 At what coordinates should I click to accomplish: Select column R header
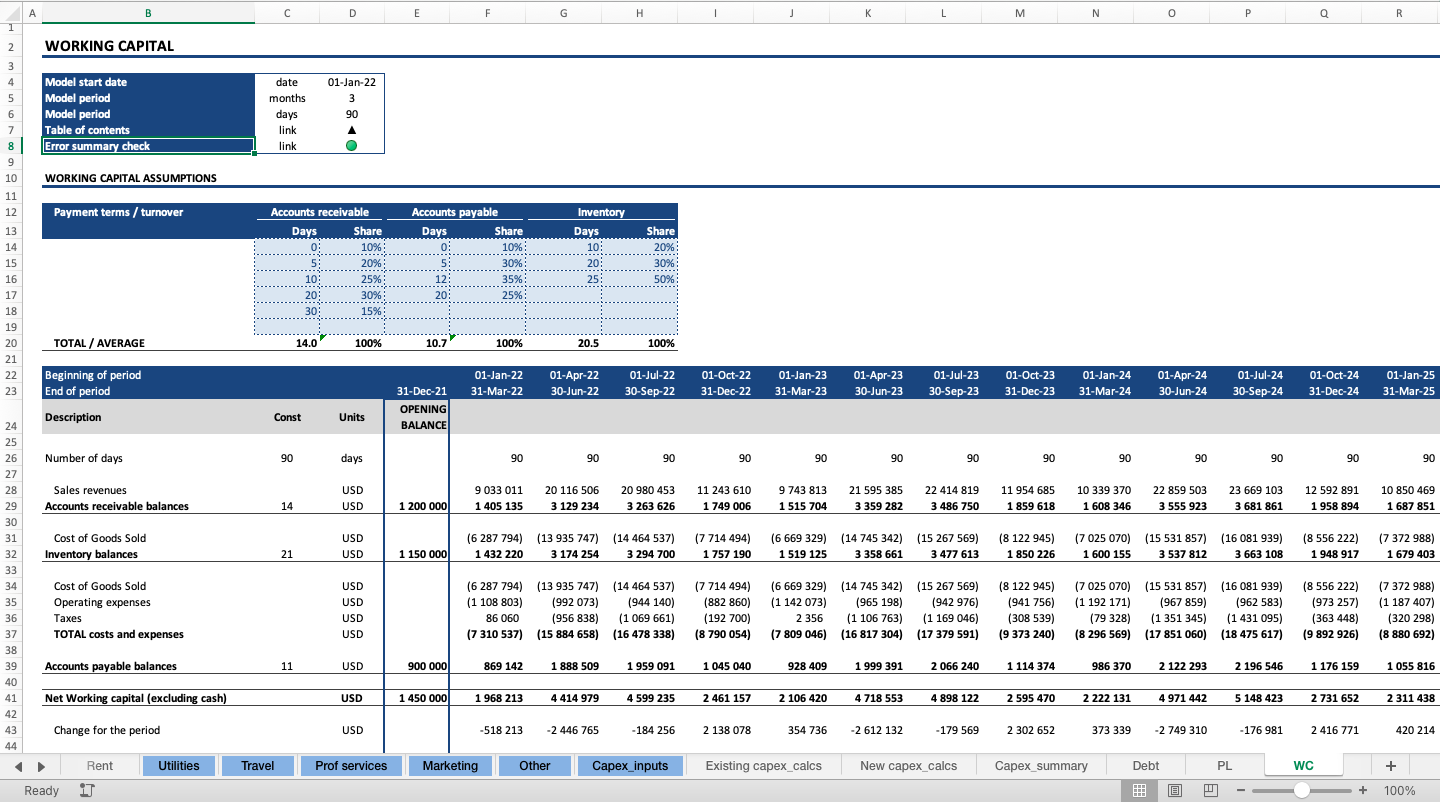[x=1399, y=13]
